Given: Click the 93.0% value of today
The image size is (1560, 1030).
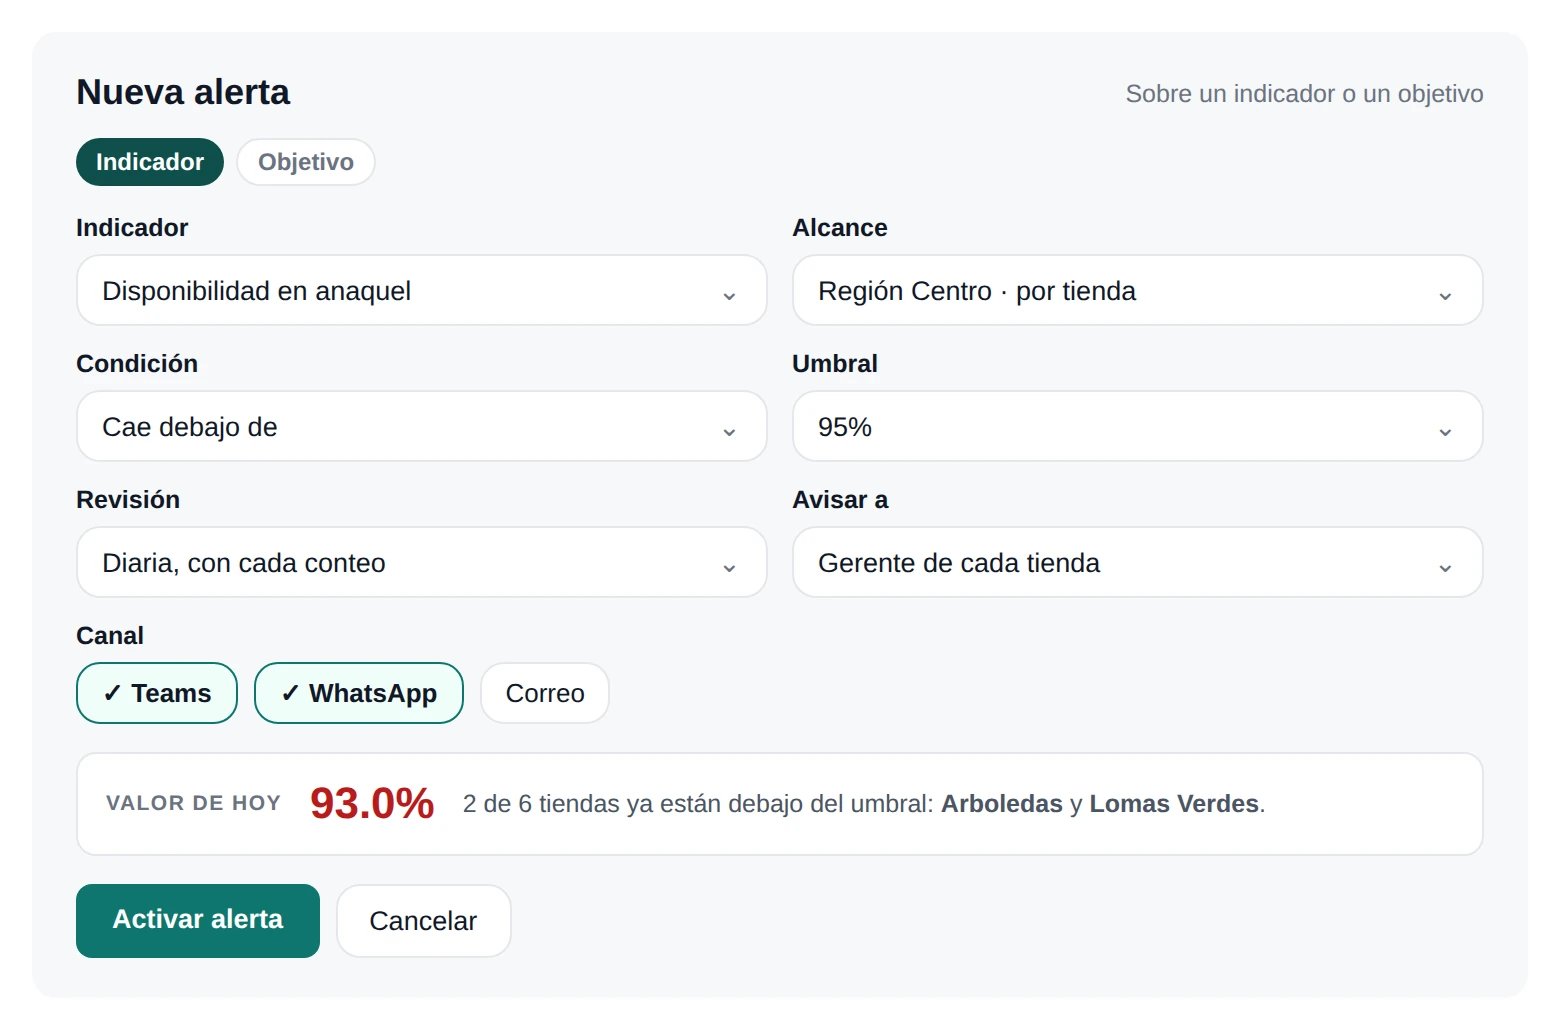Looking at the screenshot, I should coord(372,803).
